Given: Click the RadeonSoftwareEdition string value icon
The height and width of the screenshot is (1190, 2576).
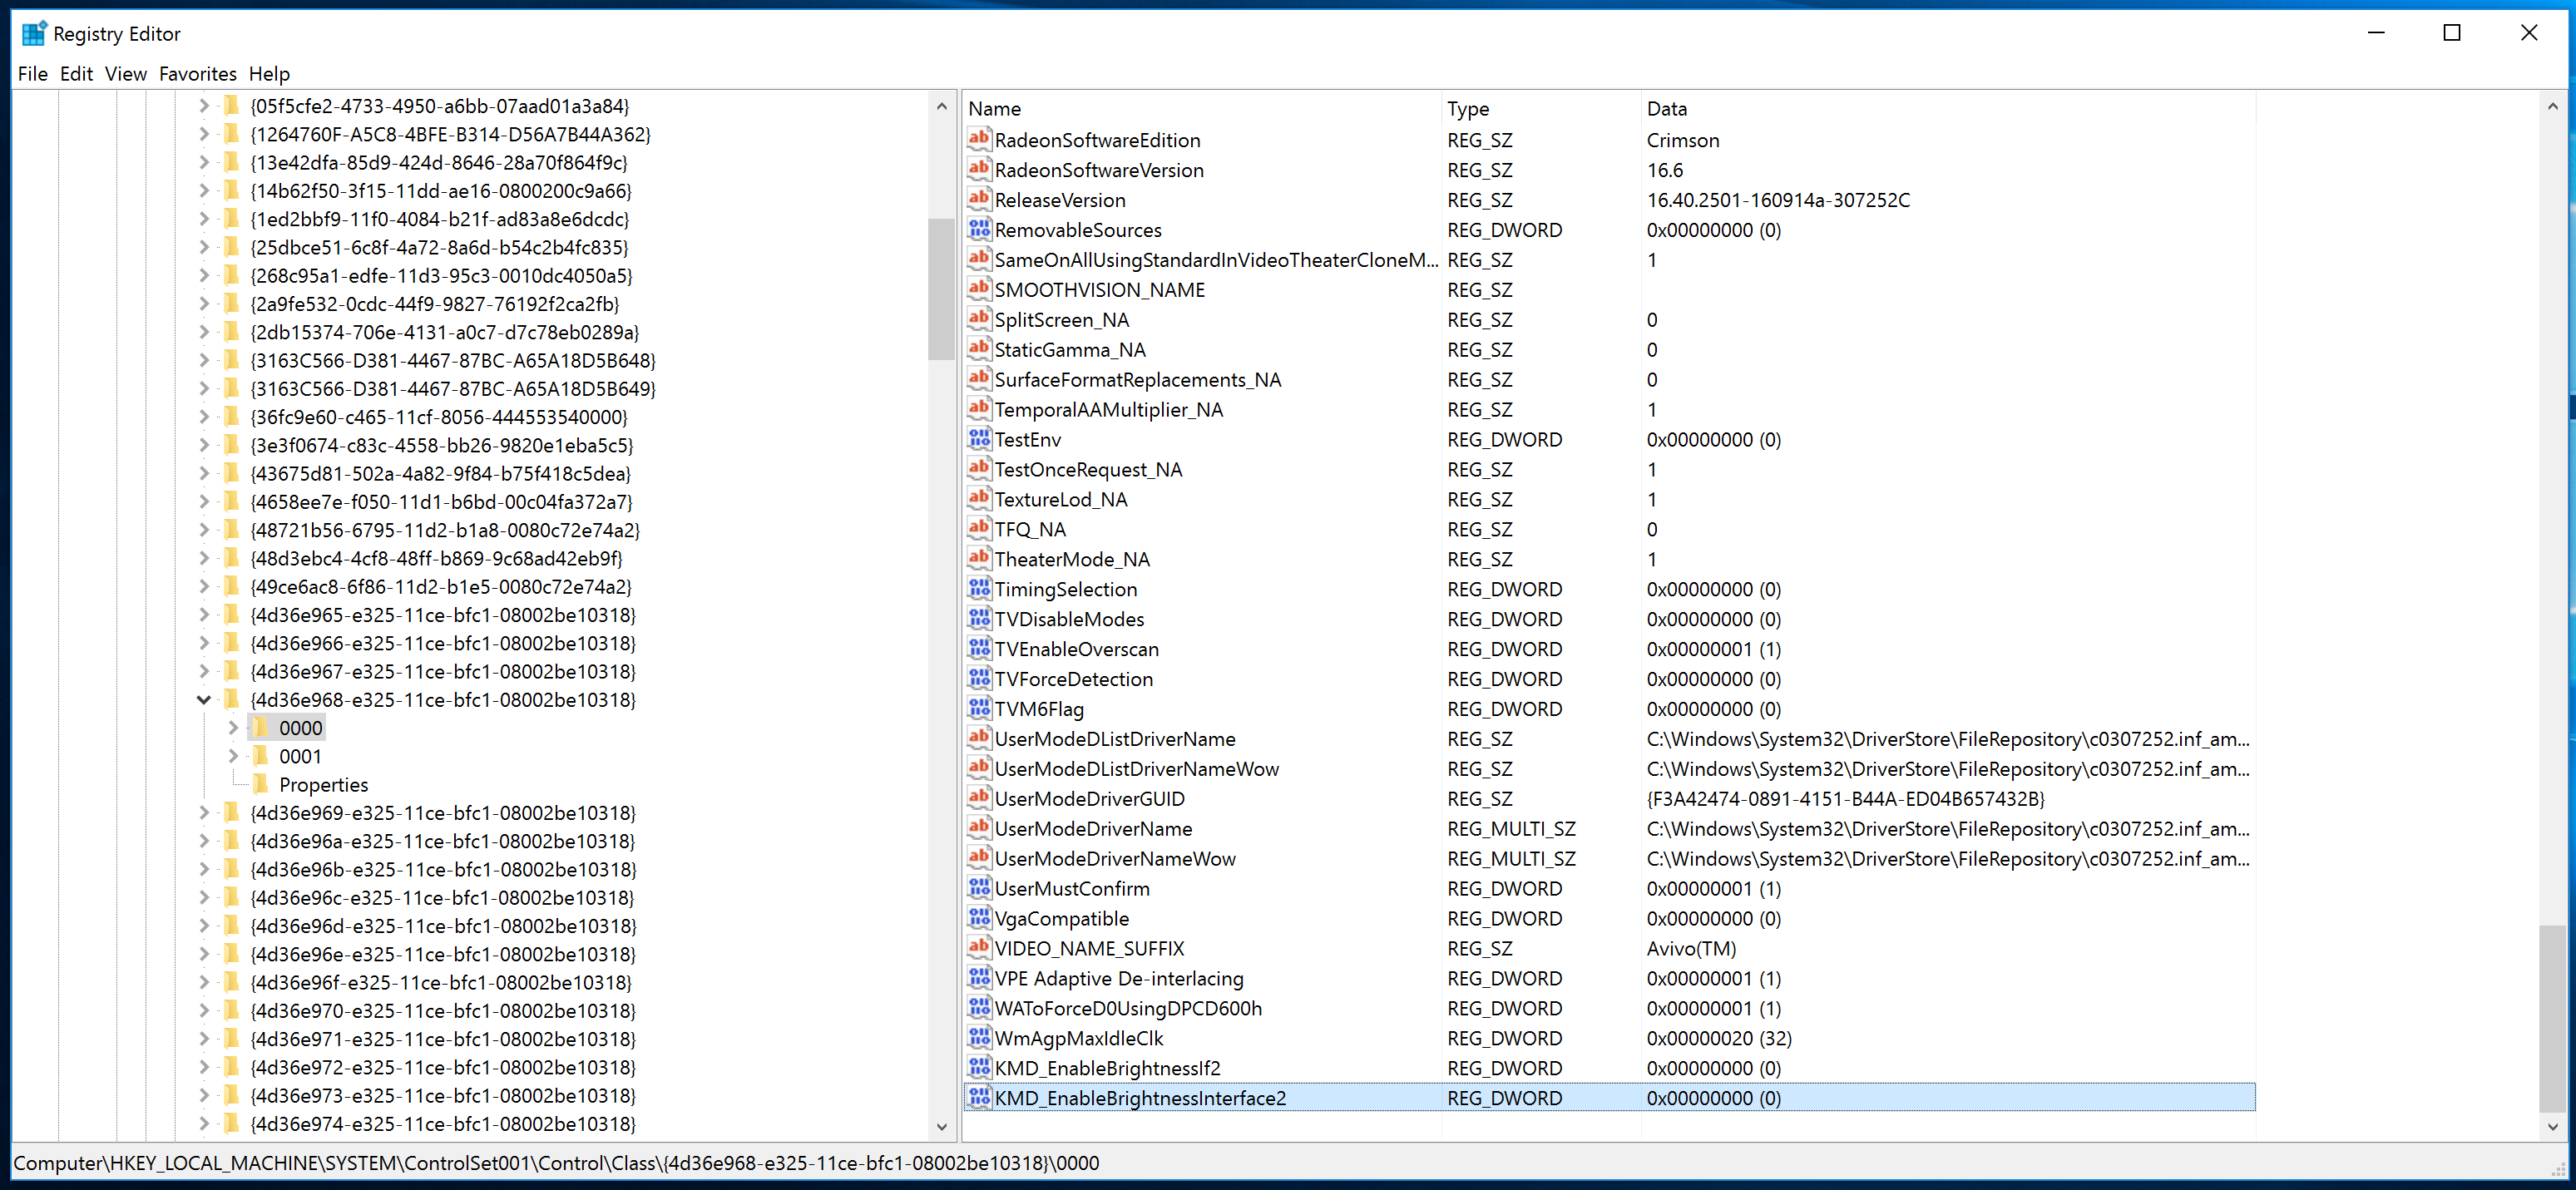Looking at the screenshot, I should coord(979,139).
